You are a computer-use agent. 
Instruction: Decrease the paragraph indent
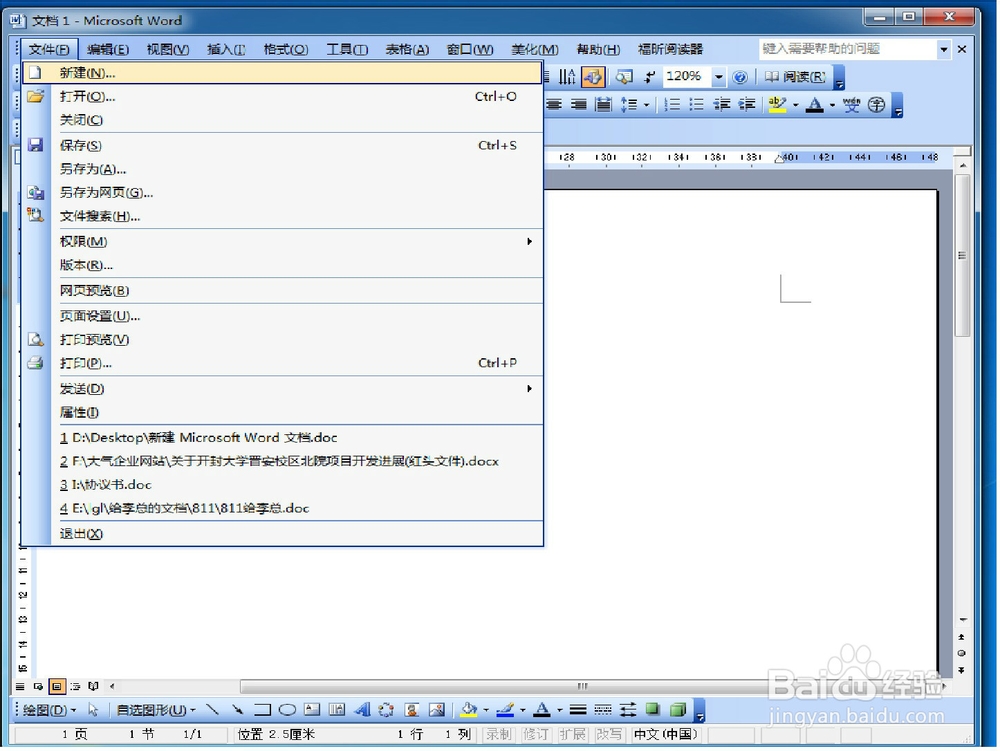(721, 104)
